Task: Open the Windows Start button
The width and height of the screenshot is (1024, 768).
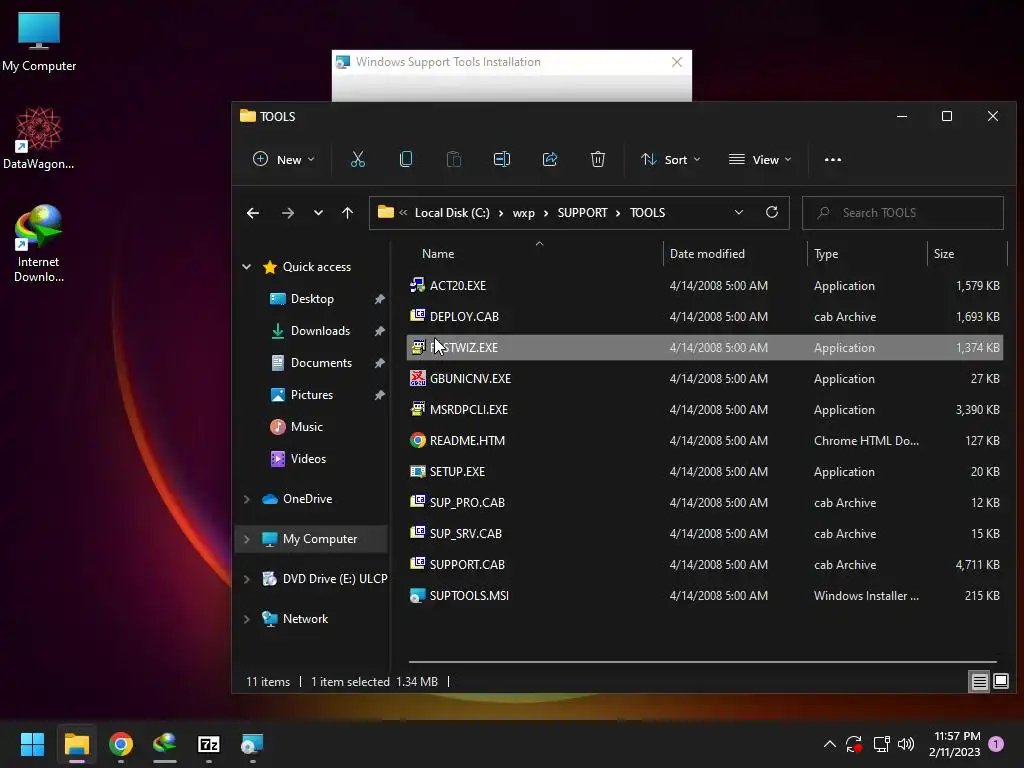Action: [32, 744]
